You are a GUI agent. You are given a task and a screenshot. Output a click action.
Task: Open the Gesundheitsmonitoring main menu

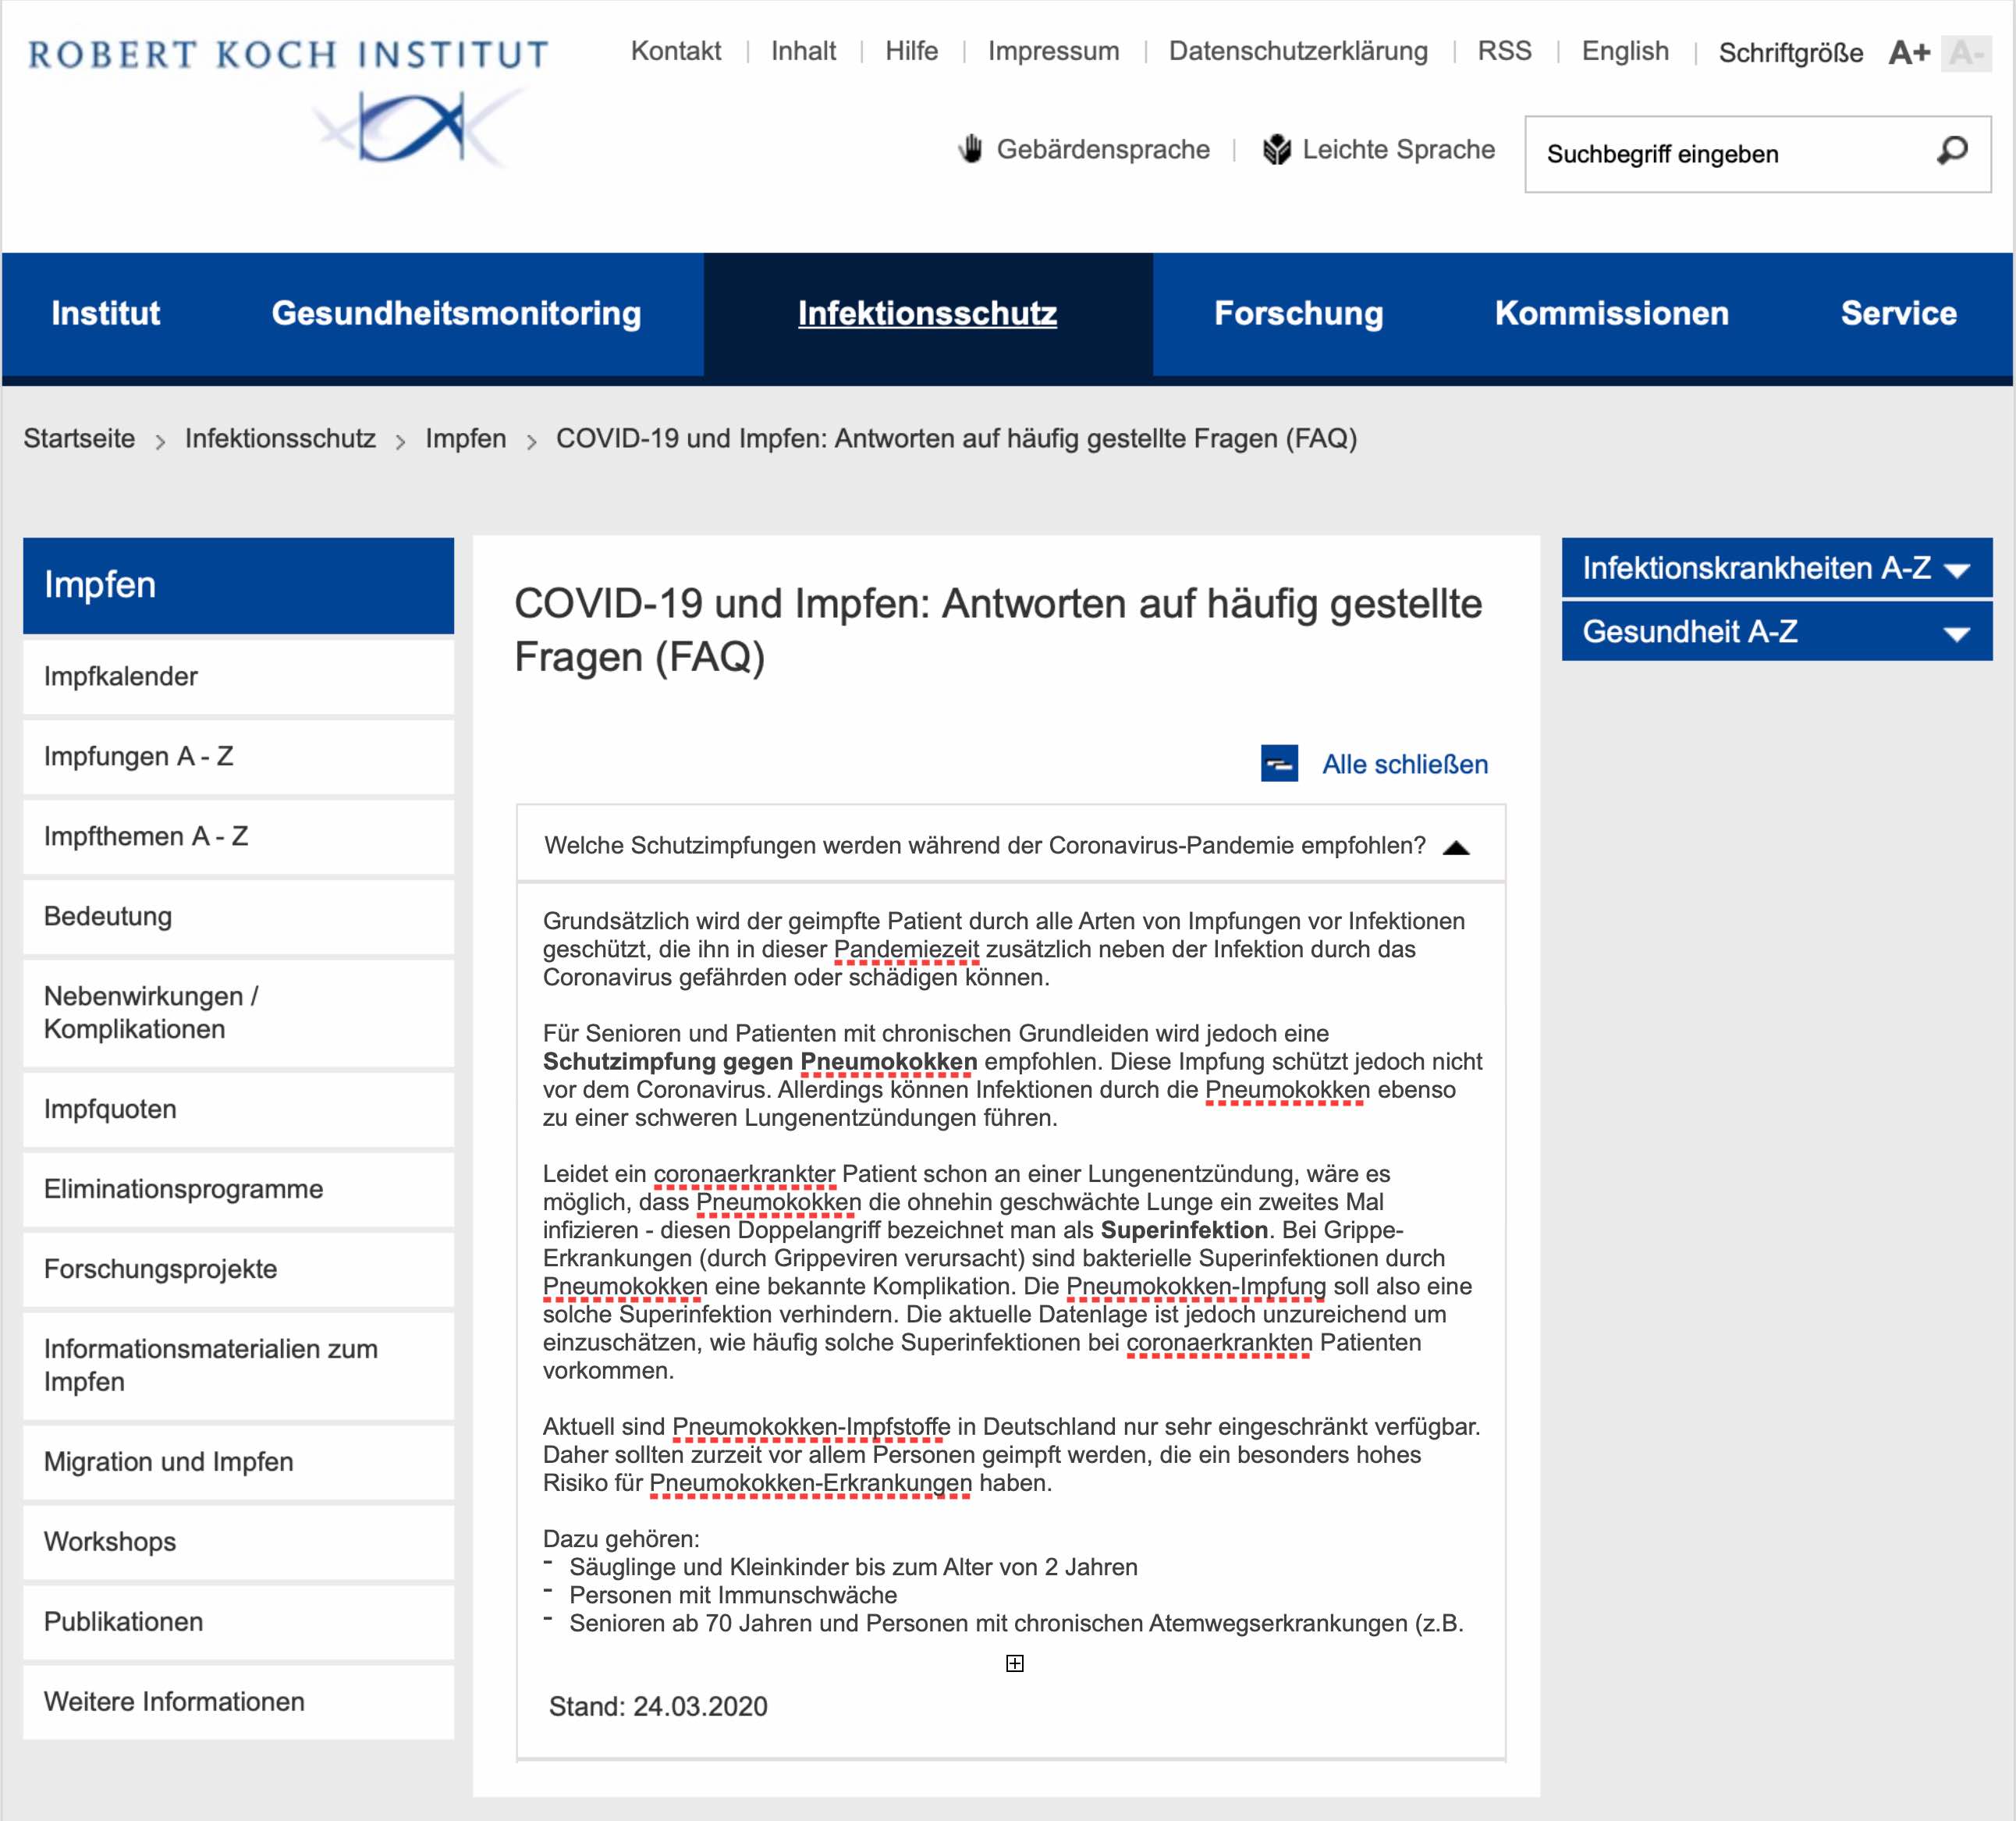click(x=456, y=313)
